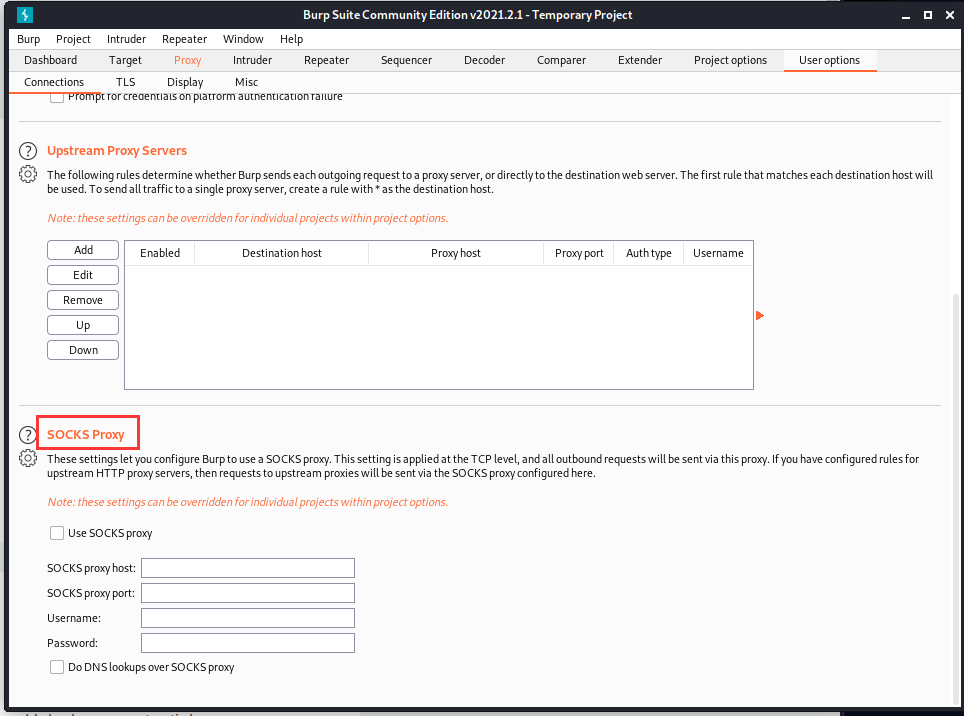Sort by Destination host column header
Screen dimensions: 964x716
(x=282, y=253)
